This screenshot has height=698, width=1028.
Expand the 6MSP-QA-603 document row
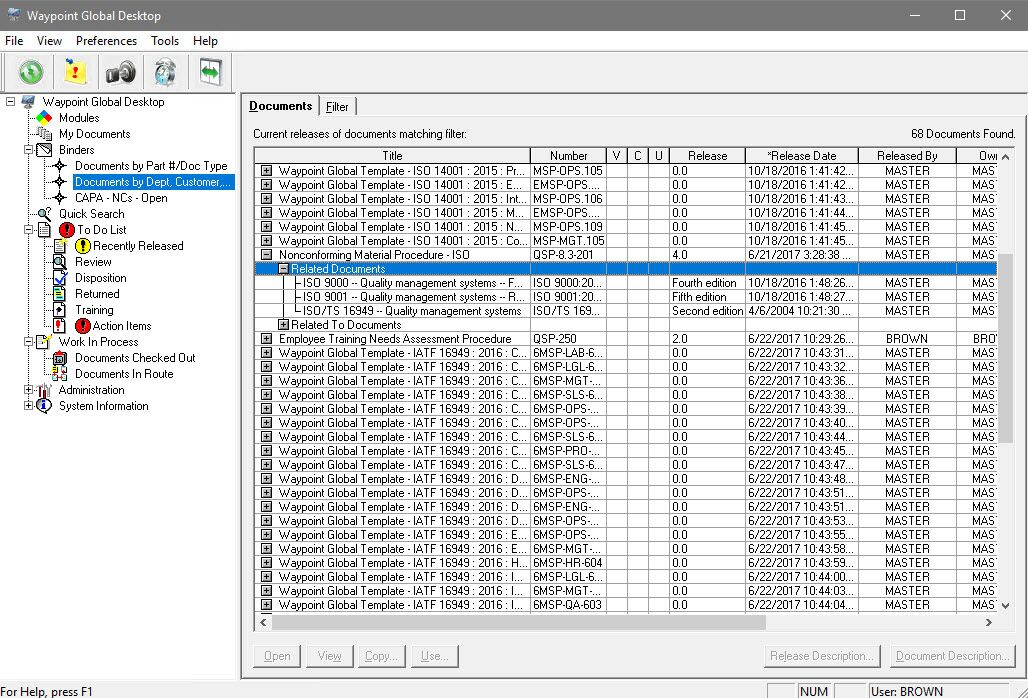266,605
